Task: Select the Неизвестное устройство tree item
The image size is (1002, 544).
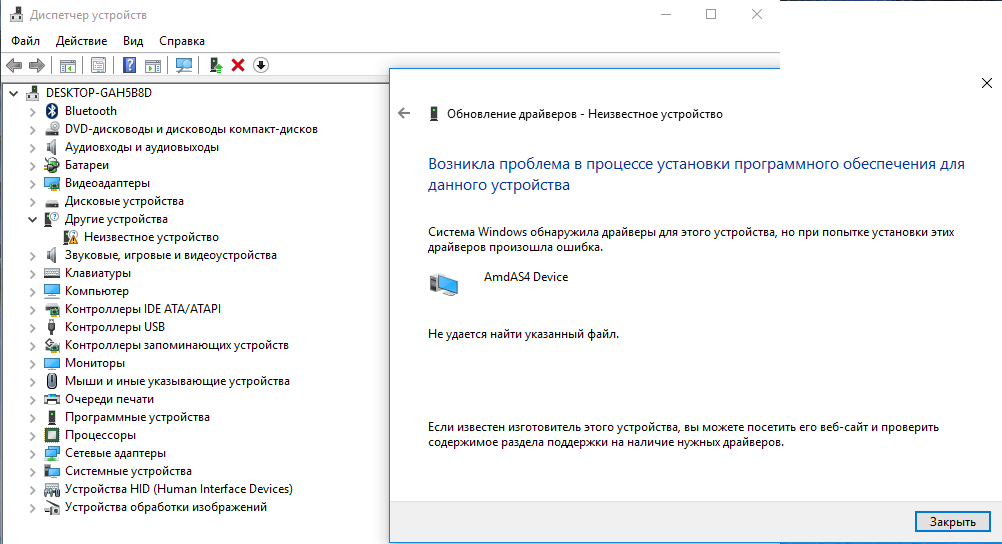Action: [151, 237]
